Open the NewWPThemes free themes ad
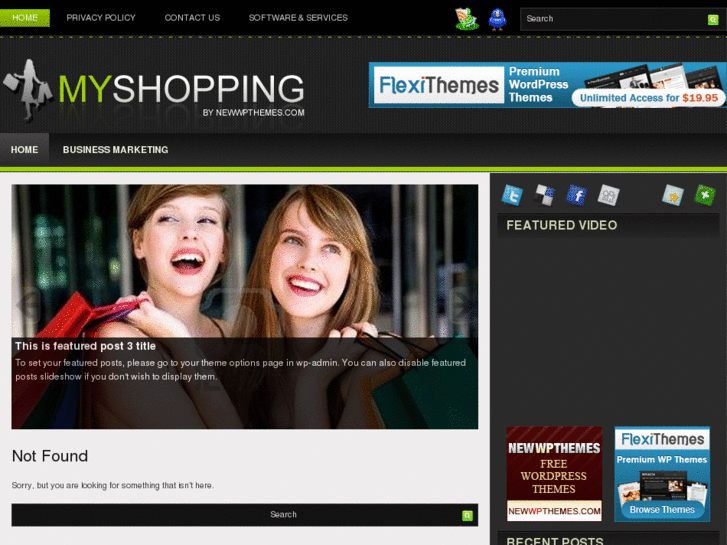The image size is (727, 545). click(554, 474)
